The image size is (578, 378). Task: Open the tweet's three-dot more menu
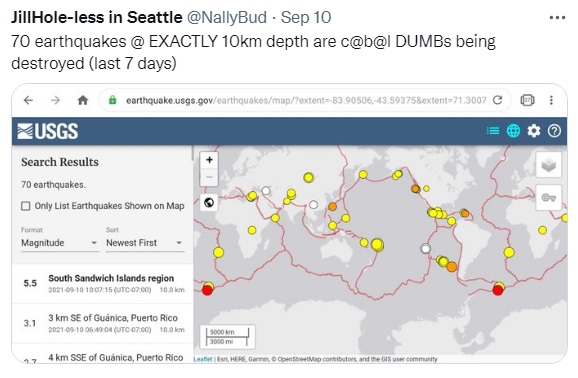pyautogui.click(x=557, y=17)
